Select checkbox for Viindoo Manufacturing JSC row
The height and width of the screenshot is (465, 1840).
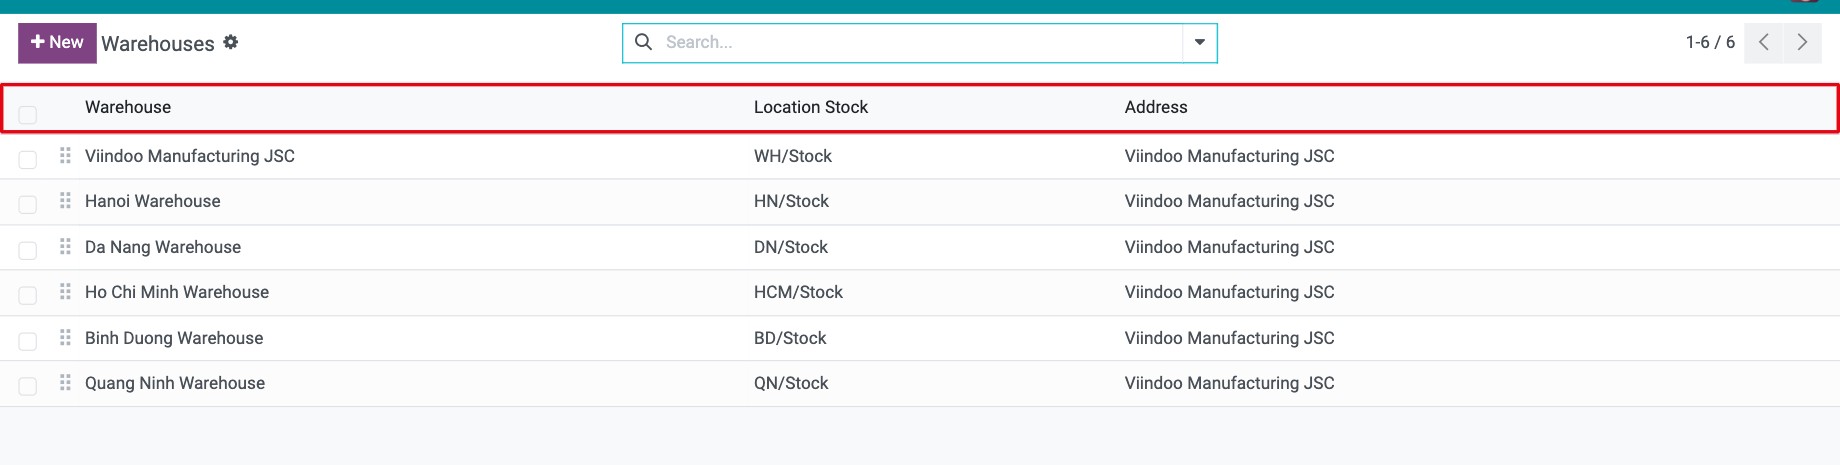click(x=28, y=159)
